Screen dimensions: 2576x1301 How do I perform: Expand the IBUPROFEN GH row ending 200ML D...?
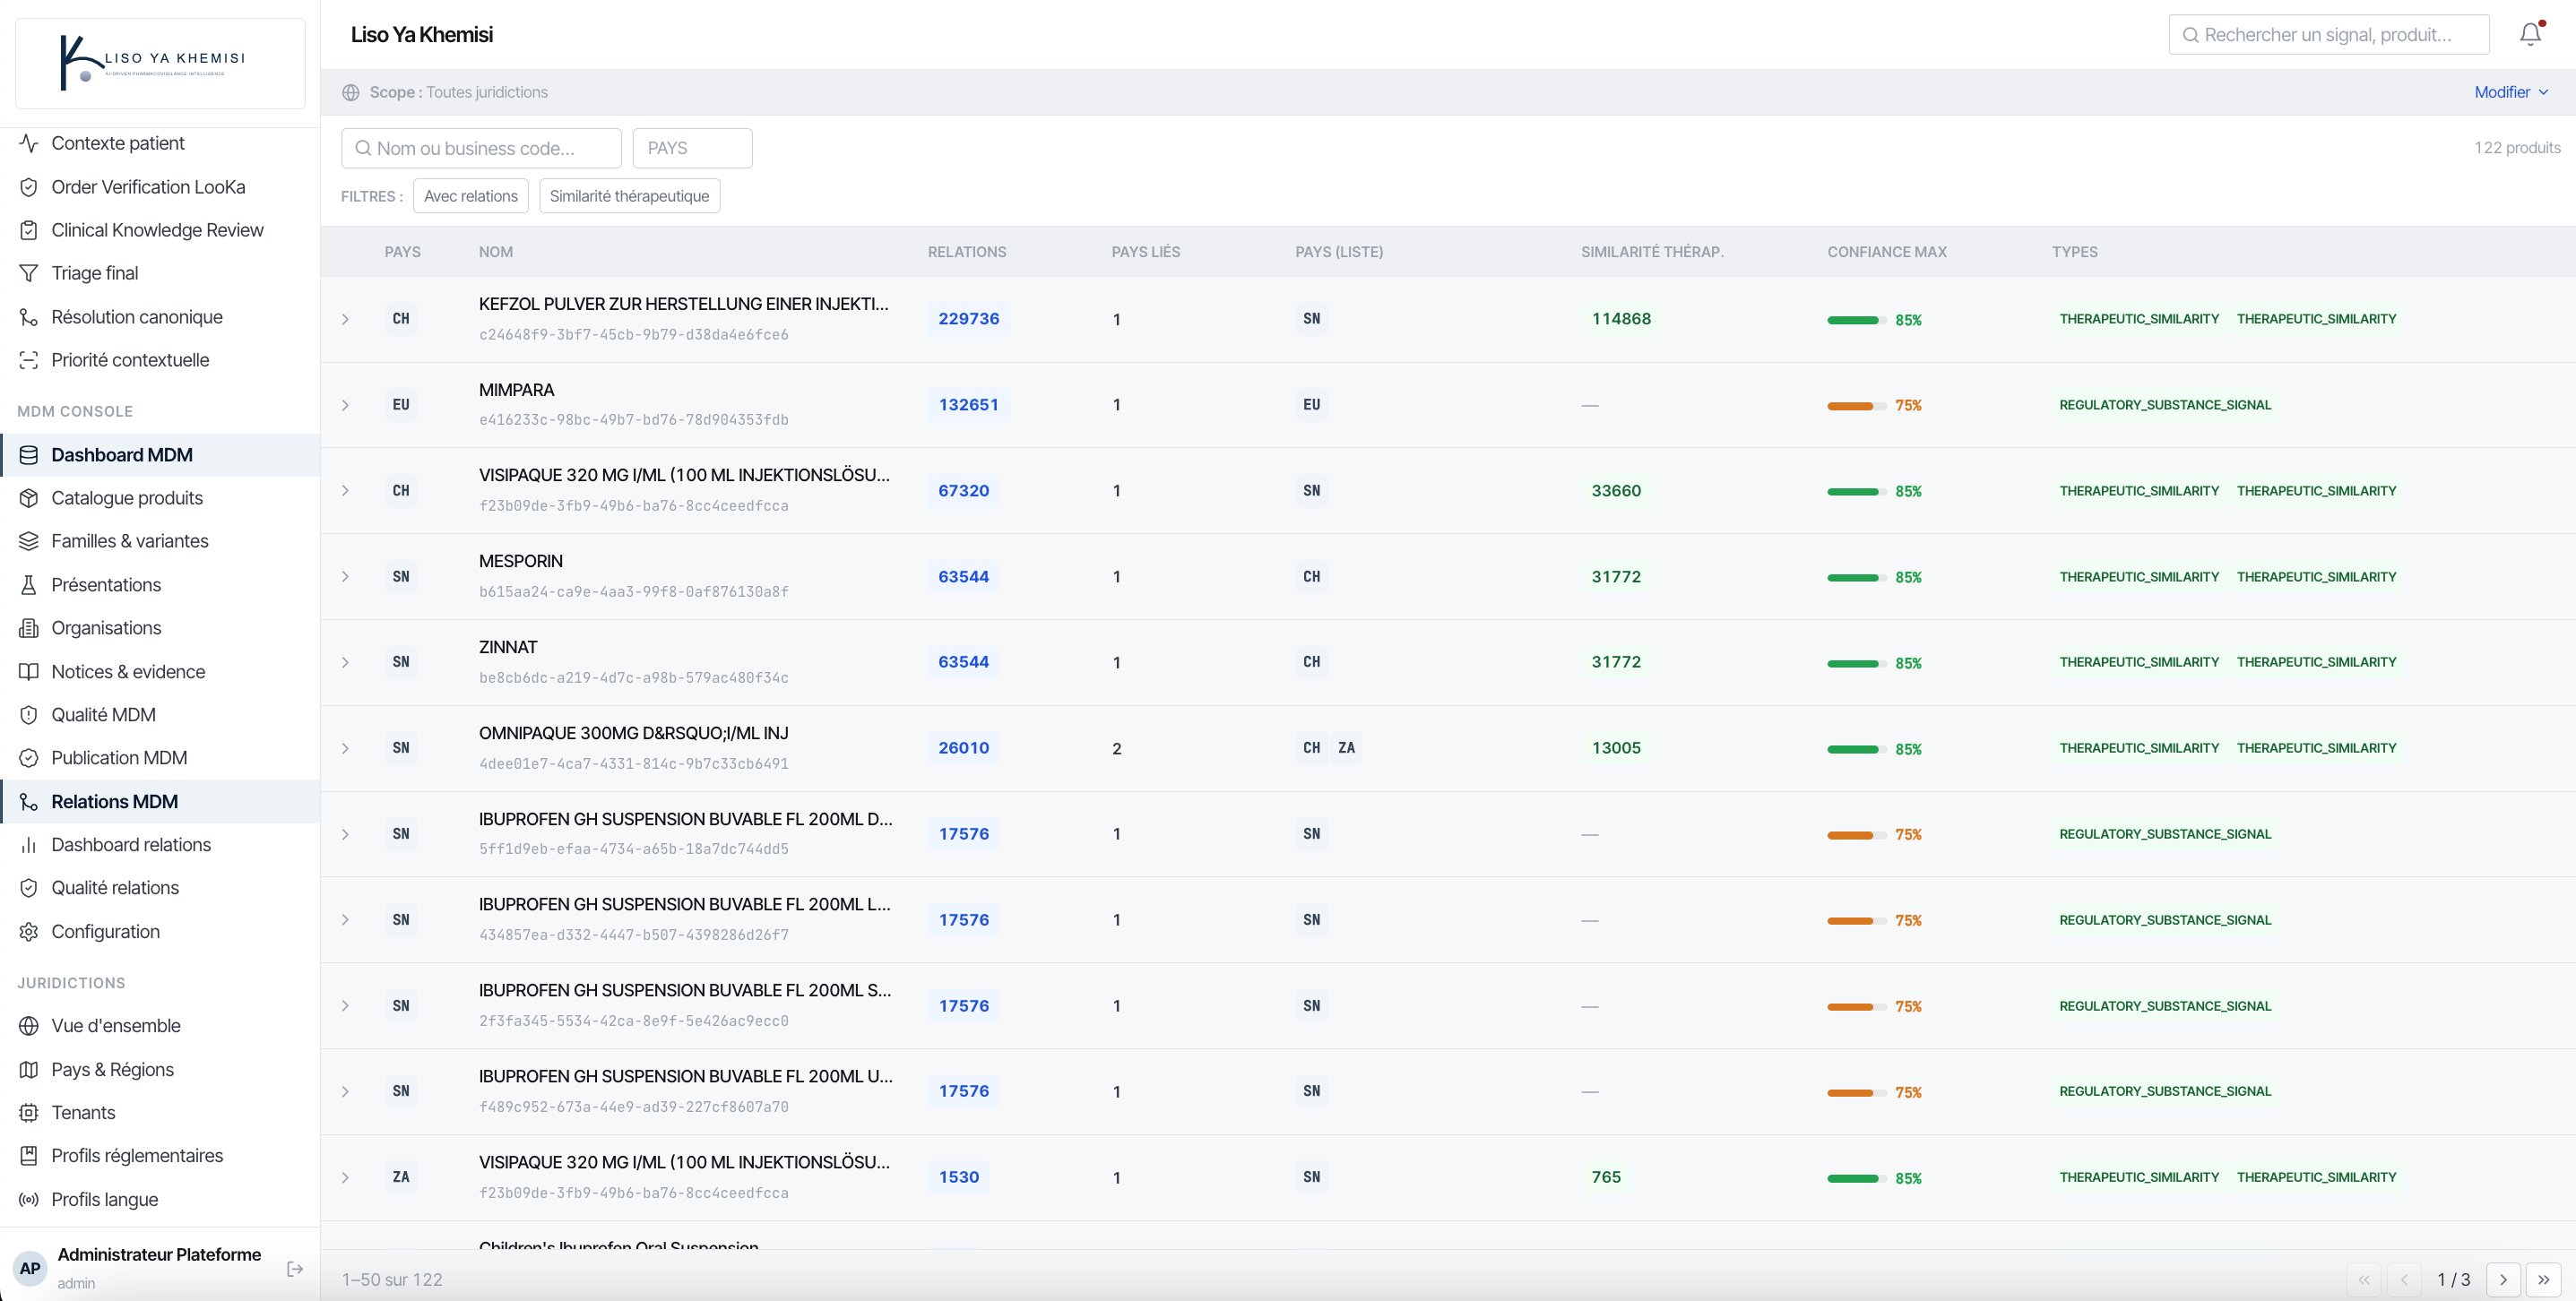345,834
